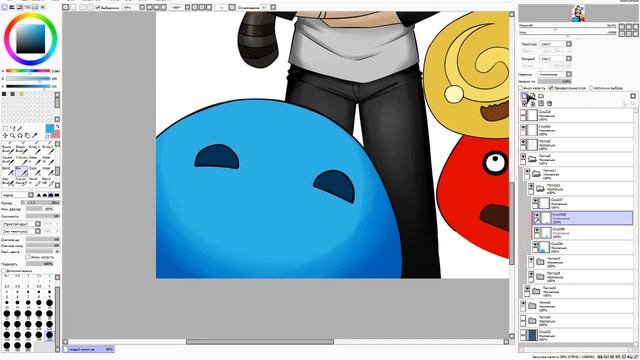Toggle the Clipping Group checkbox
Screen dimensions: 640x360
pos(551,88)
